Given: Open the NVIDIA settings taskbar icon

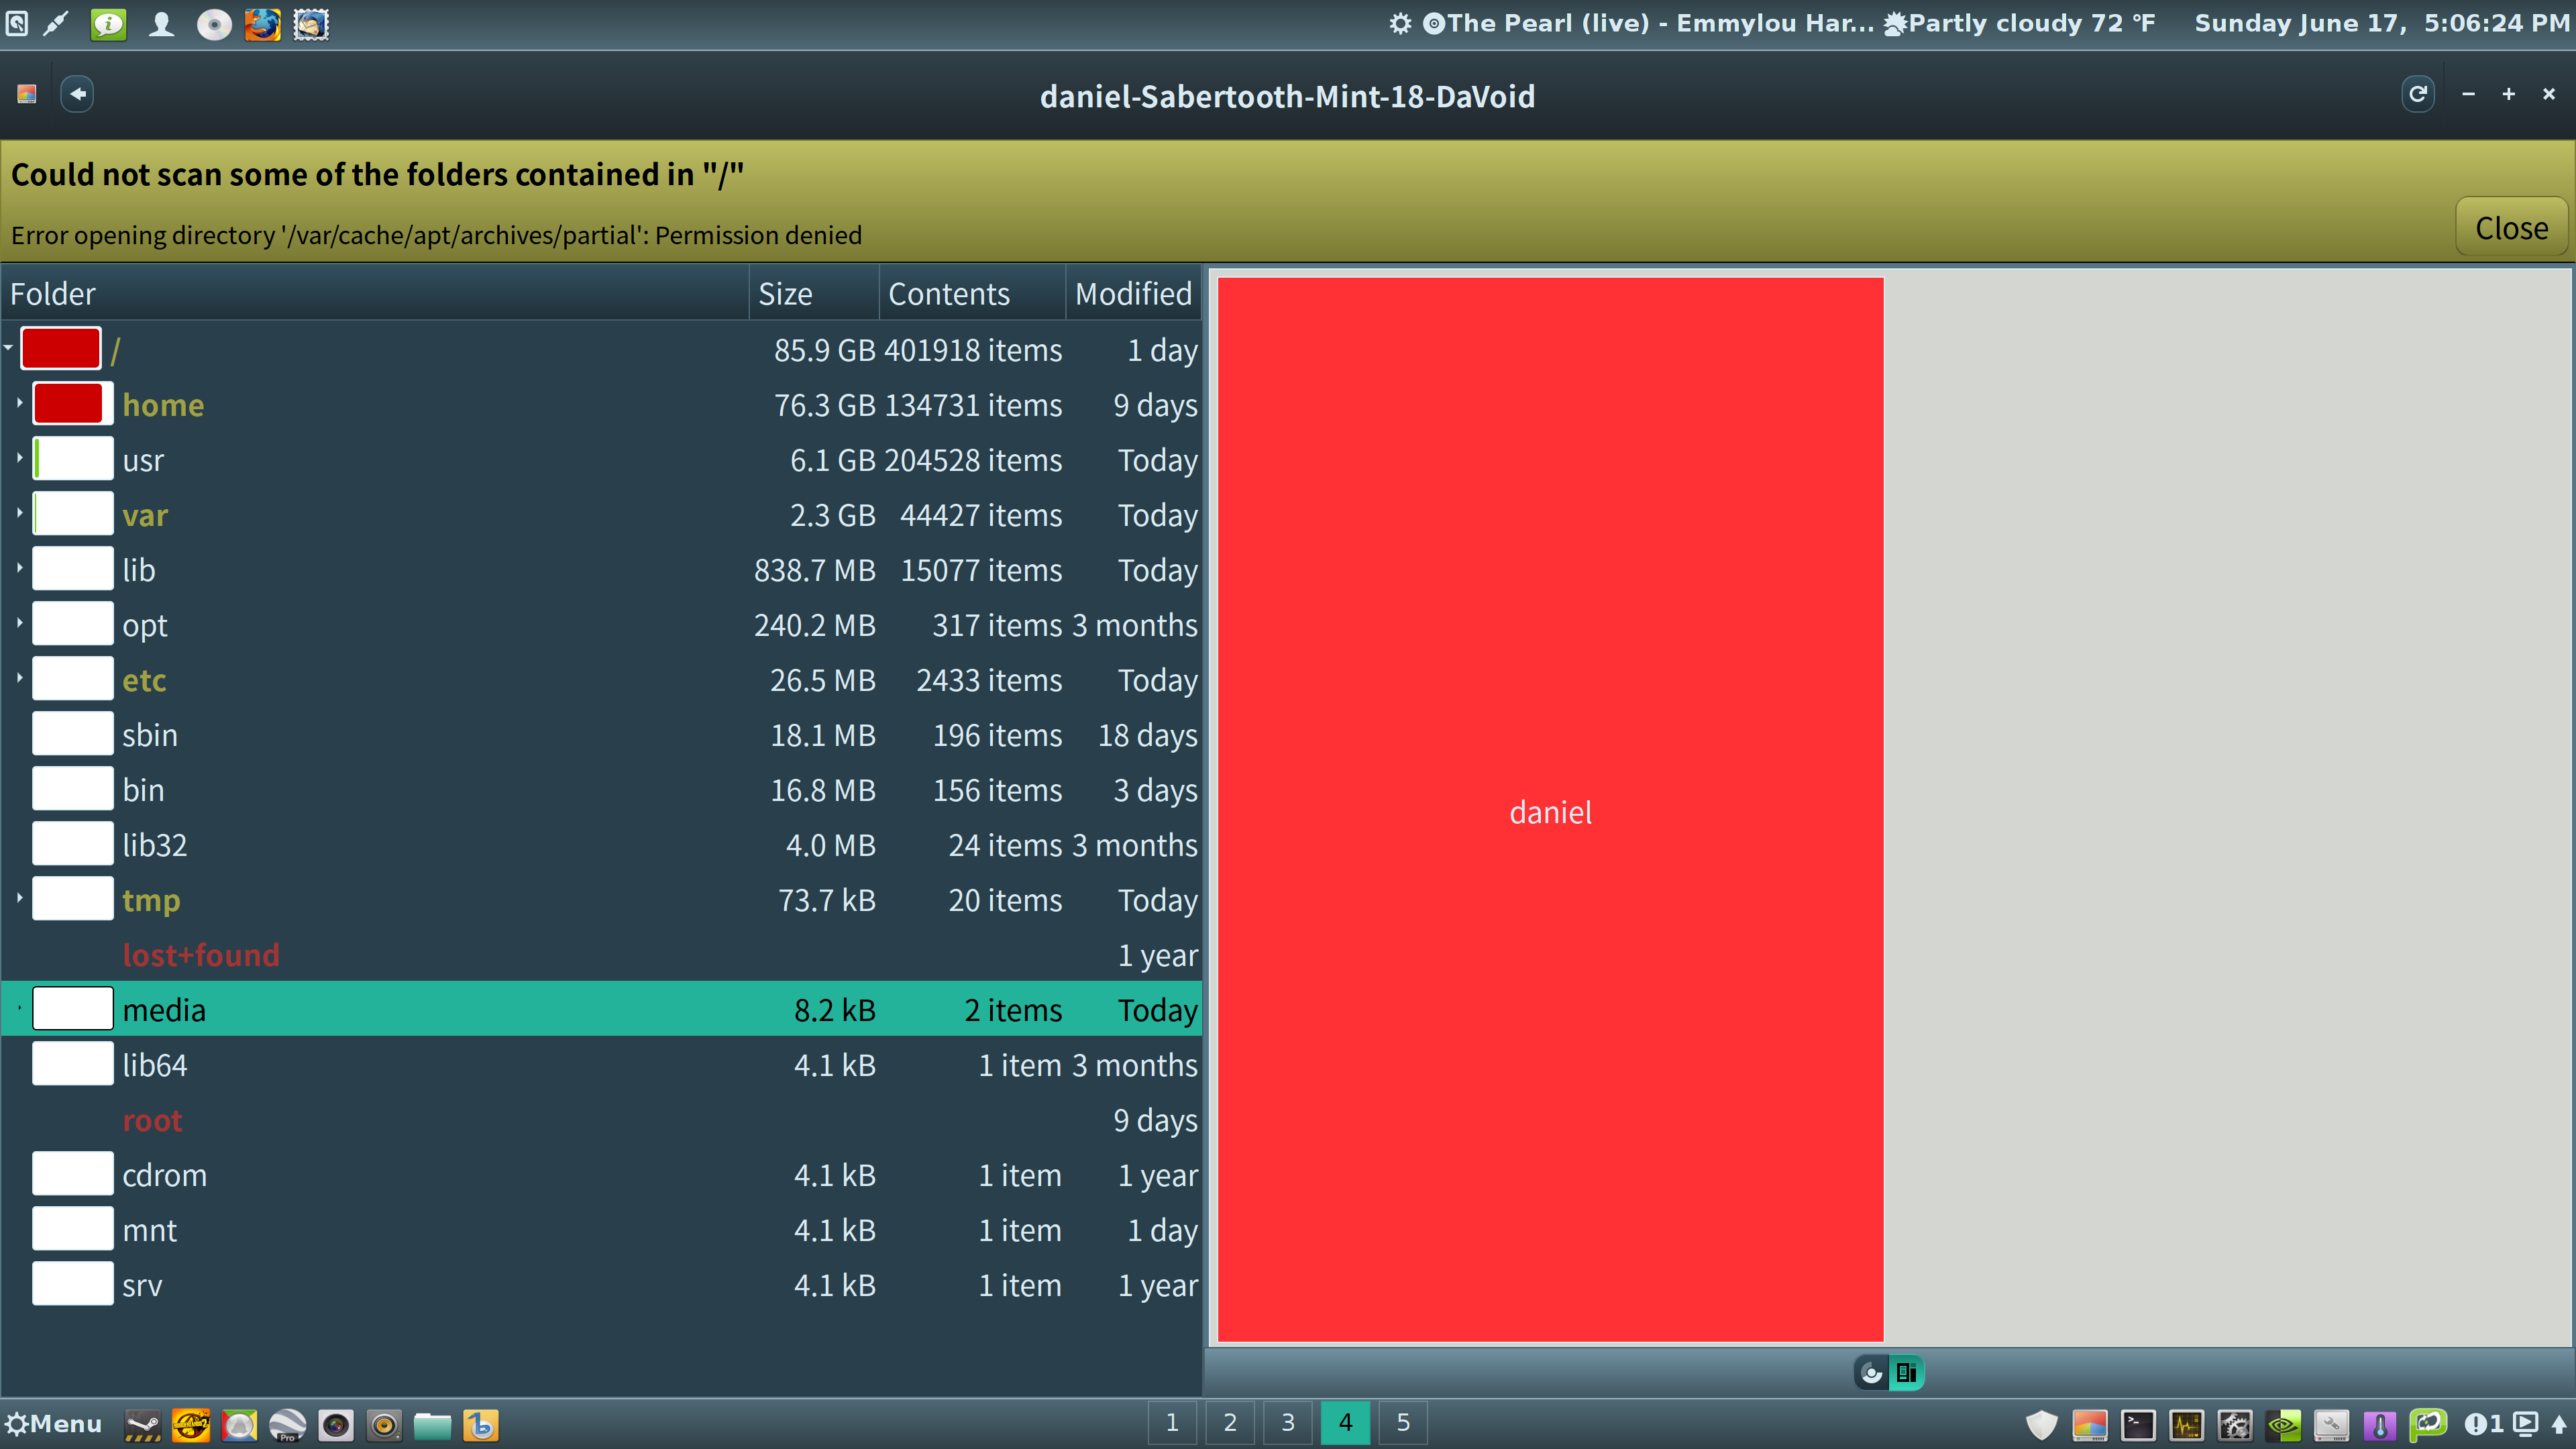Looking at the screenshot, I should pos(2283,1425).
